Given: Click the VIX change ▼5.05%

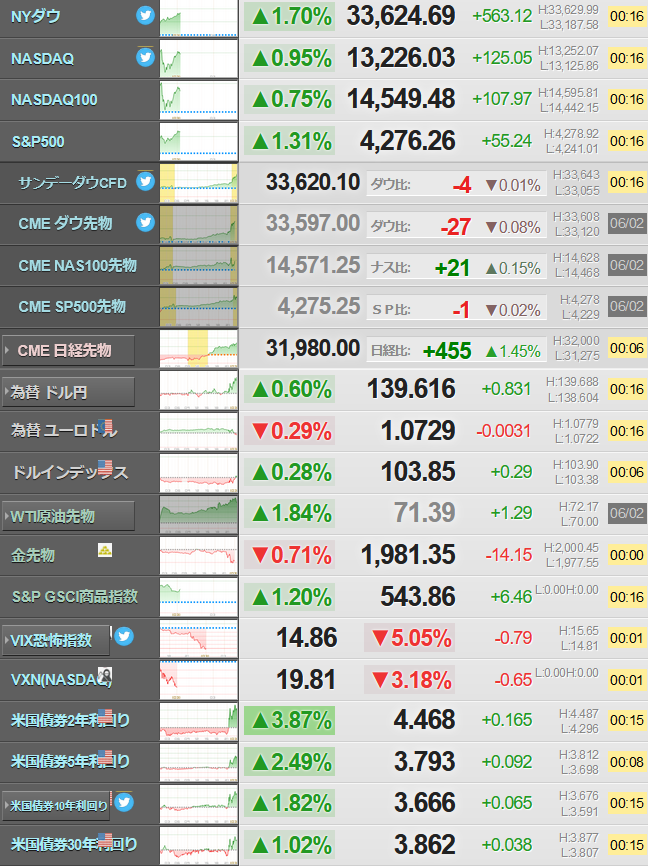Looking at the screenshot, I should click(409, 638).
